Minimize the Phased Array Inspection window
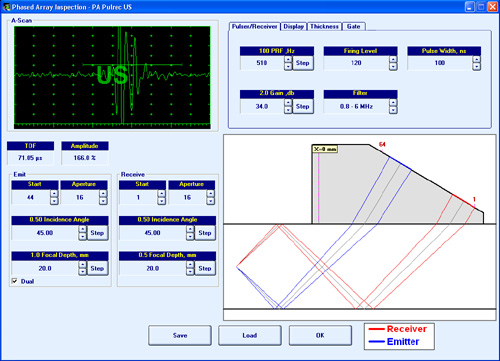 coord(470,7)
